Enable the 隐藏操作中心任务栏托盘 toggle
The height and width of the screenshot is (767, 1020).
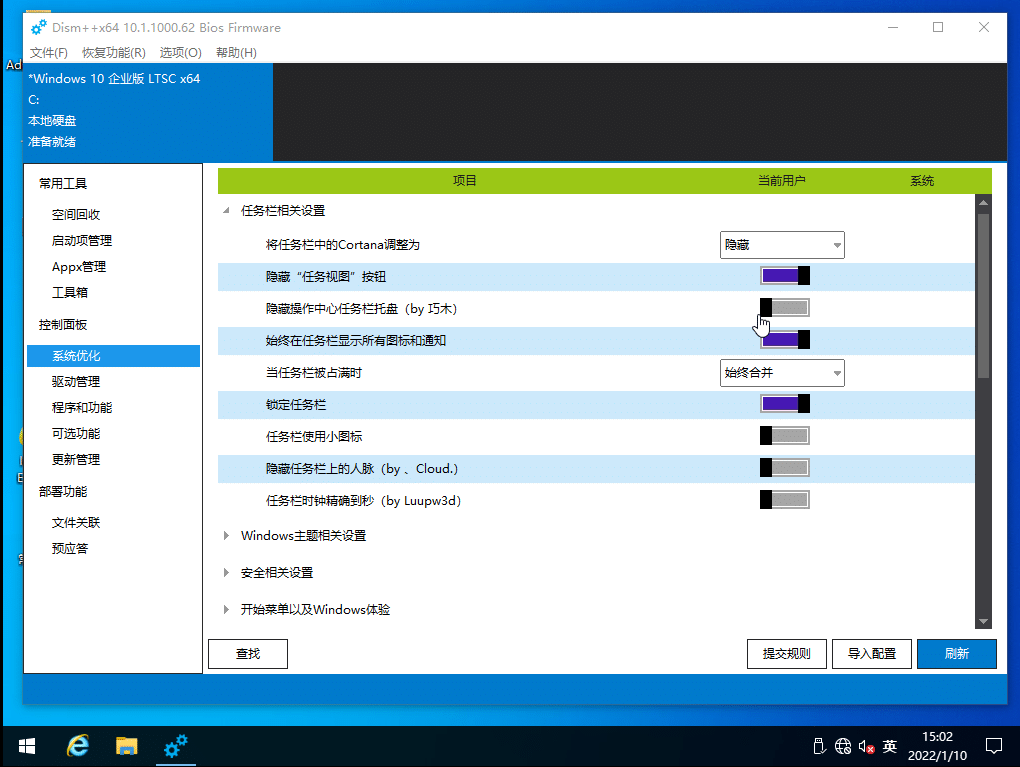[784, 307]
